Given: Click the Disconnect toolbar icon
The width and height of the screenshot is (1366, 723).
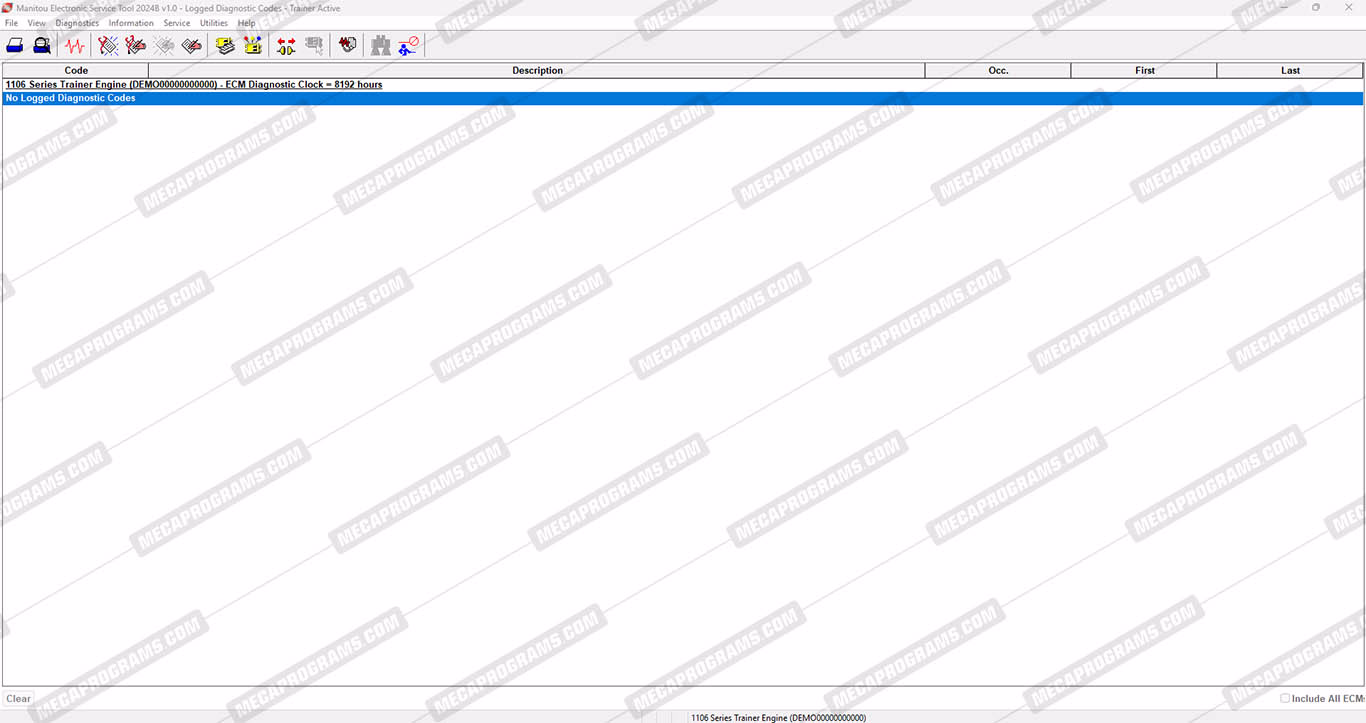Looking at the screenshot, I should [408, 45].
